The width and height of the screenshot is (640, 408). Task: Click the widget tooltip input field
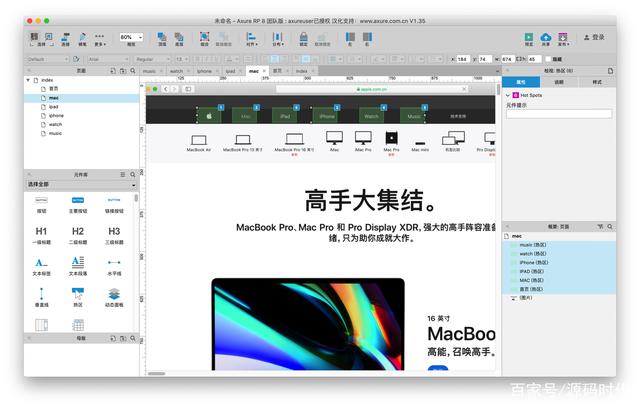[x=559, y=114]
